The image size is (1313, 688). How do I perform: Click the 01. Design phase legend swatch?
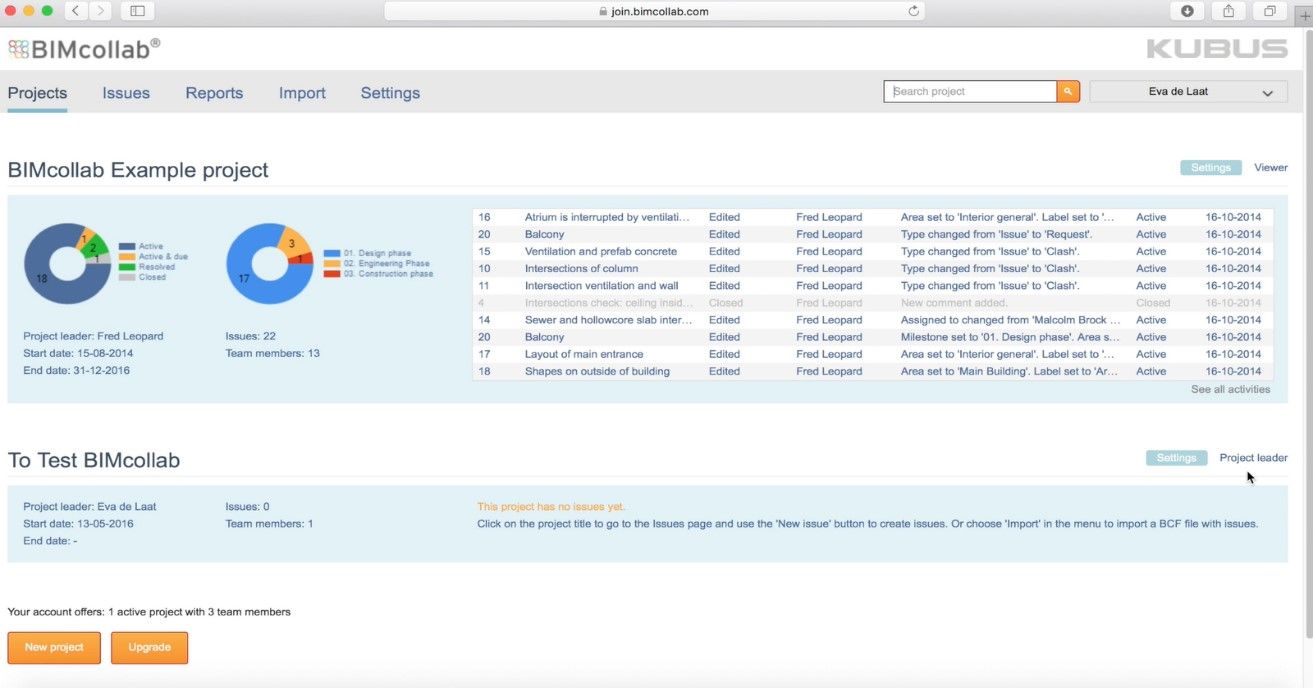(x=332, y=253)
